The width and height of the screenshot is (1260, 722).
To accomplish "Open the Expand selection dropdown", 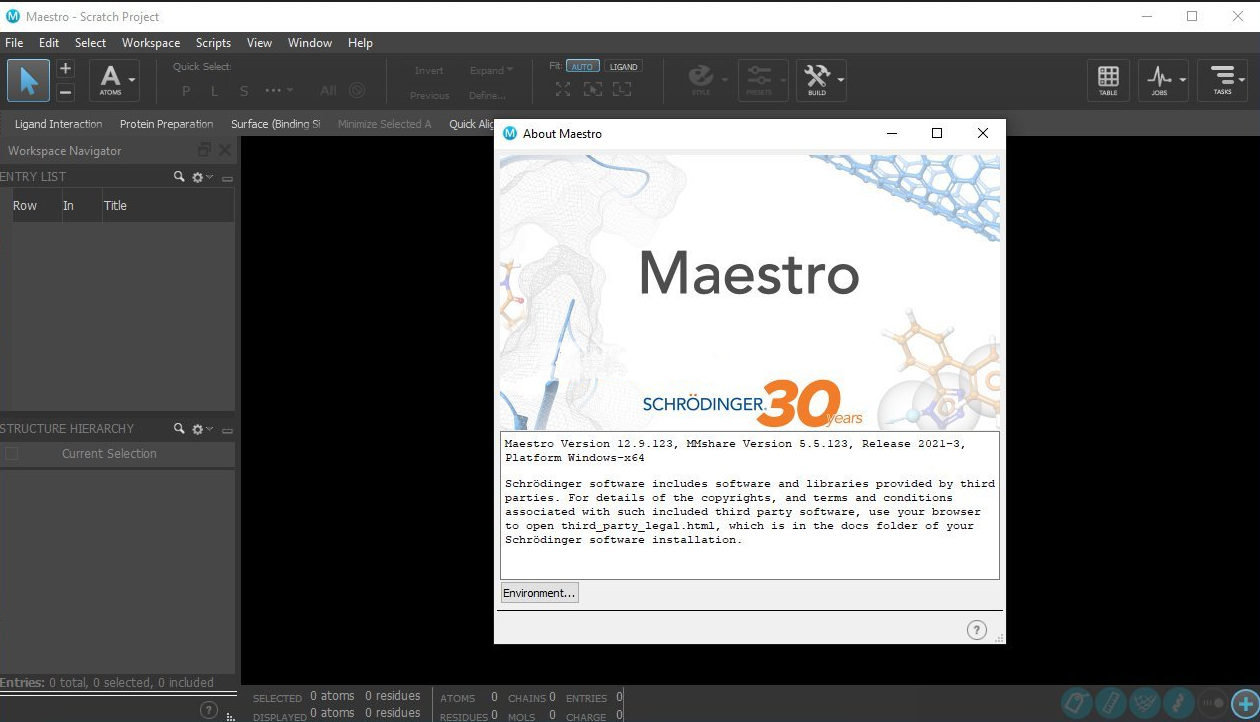I will point(491,71).
